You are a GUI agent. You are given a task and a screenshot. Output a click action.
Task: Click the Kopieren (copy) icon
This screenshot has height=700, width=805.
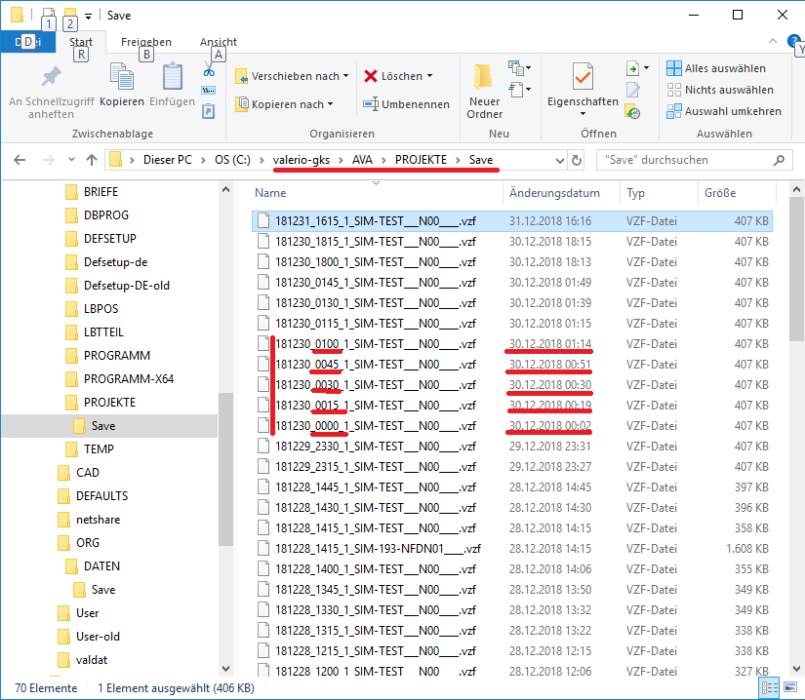coord(122,80)
